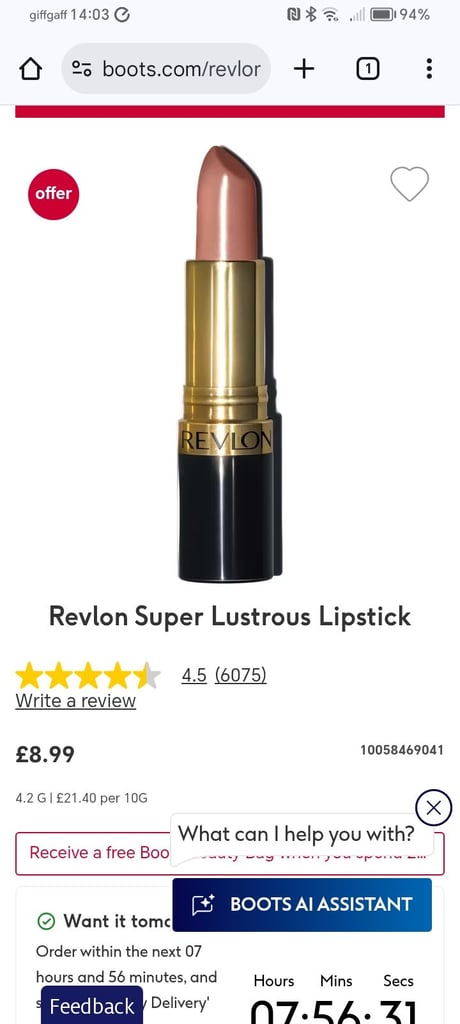Open the Revlon lipstick product image
The height and width of the screenshot is (1024, 460).
pyautogui.click(x=226, y=363)
